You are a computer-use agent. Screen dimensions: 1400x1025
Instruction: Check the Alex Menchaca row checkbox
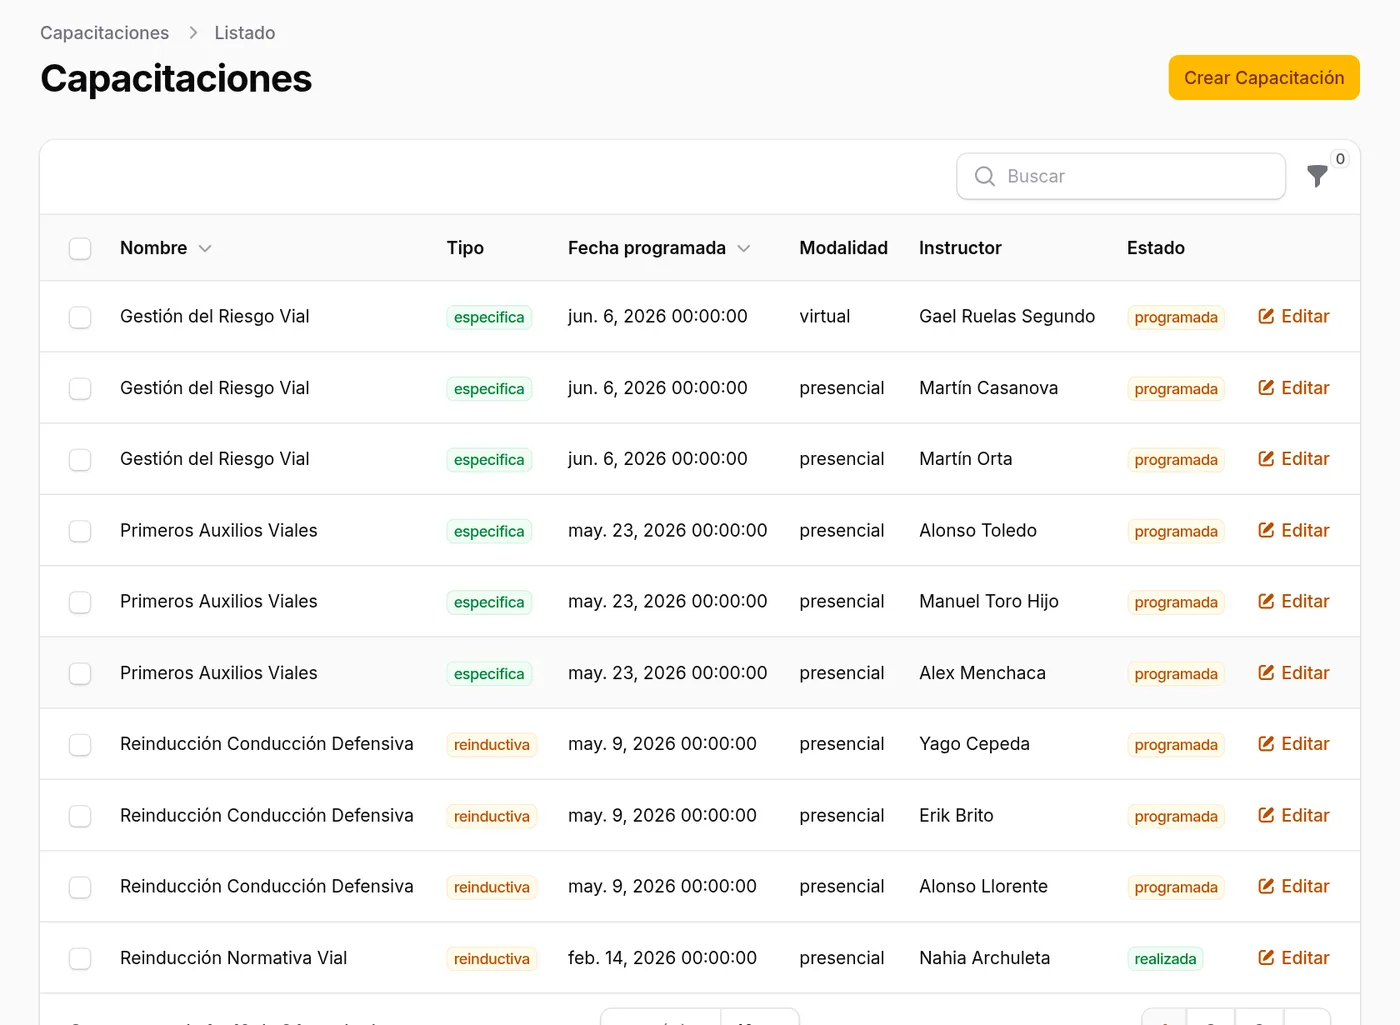(80, 674)
